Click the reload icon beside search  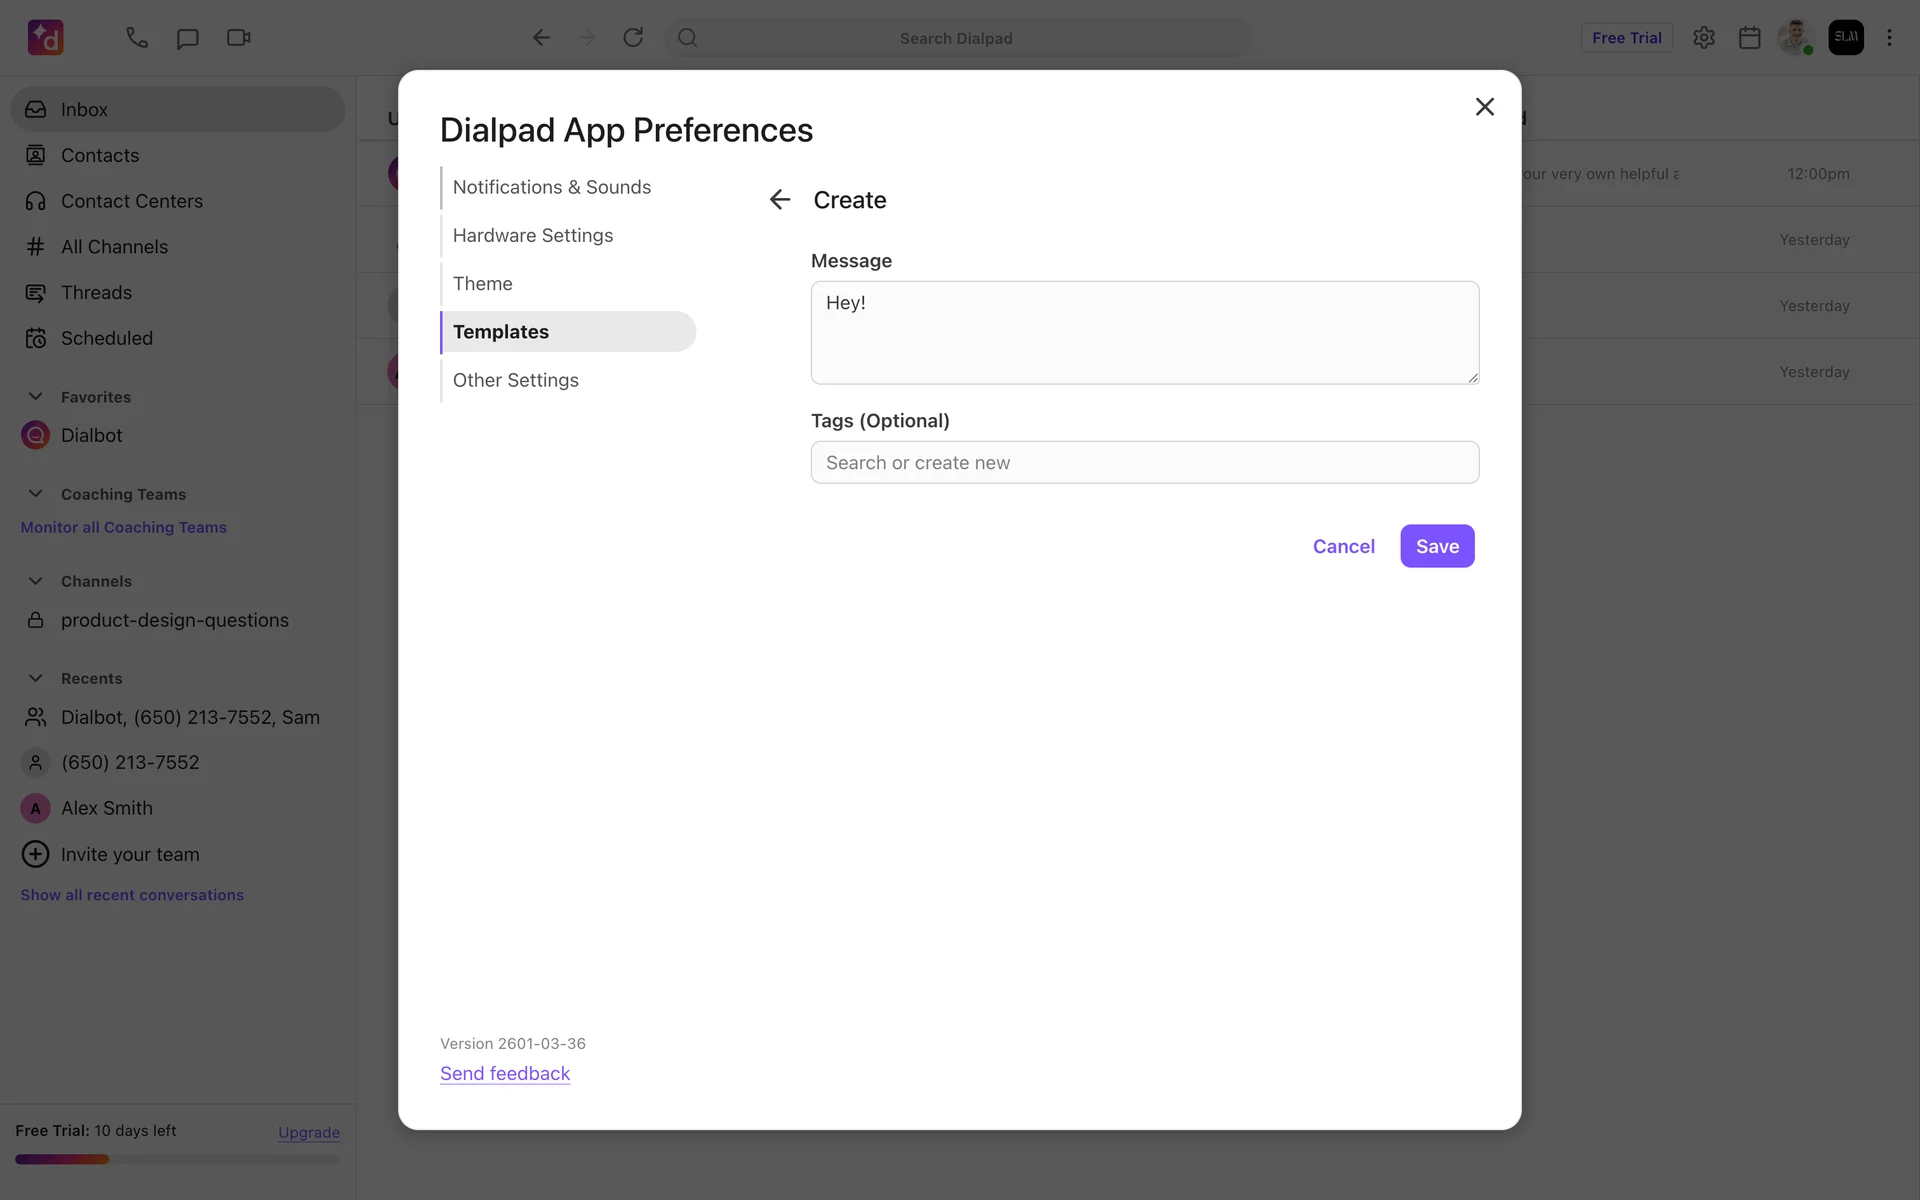(x=633, y=38)
